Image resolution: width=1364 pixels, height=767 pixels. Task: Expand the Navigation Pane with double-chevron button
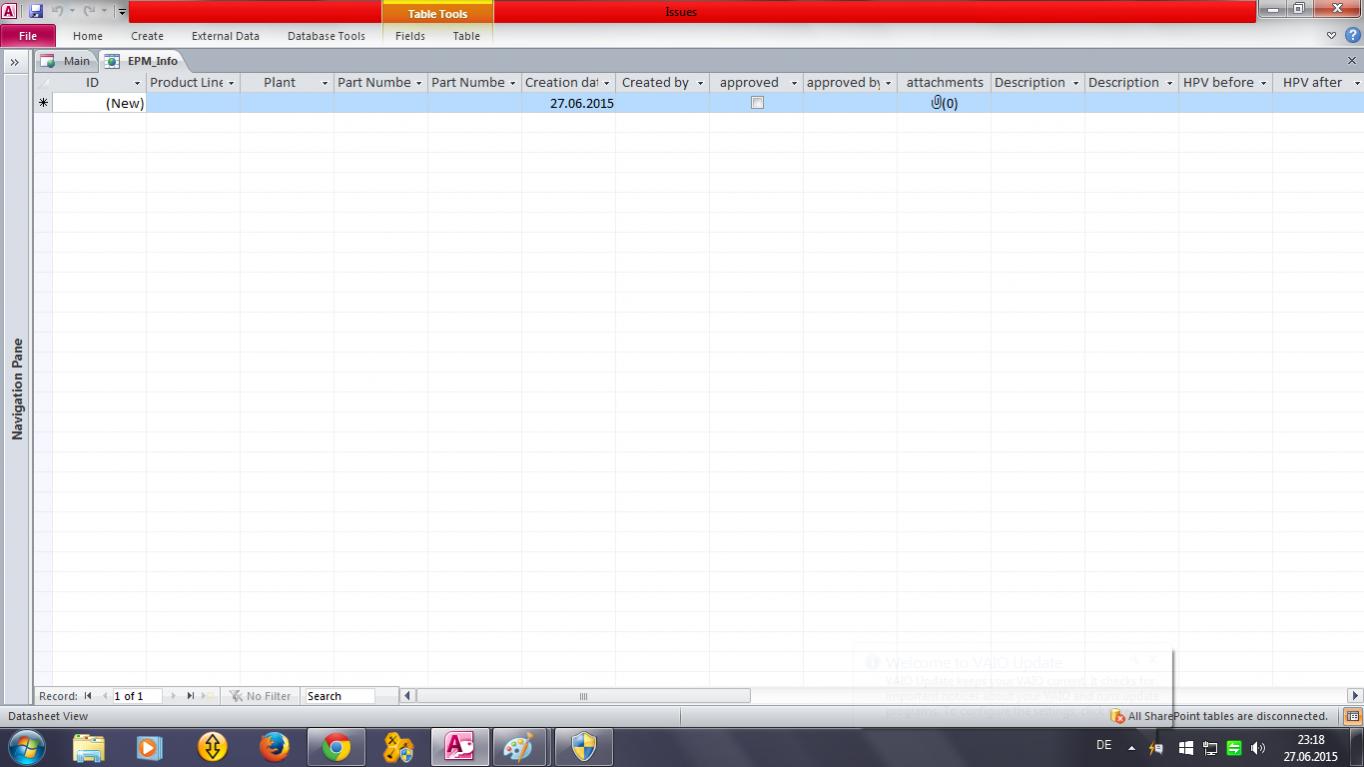(x=15, y=62)
